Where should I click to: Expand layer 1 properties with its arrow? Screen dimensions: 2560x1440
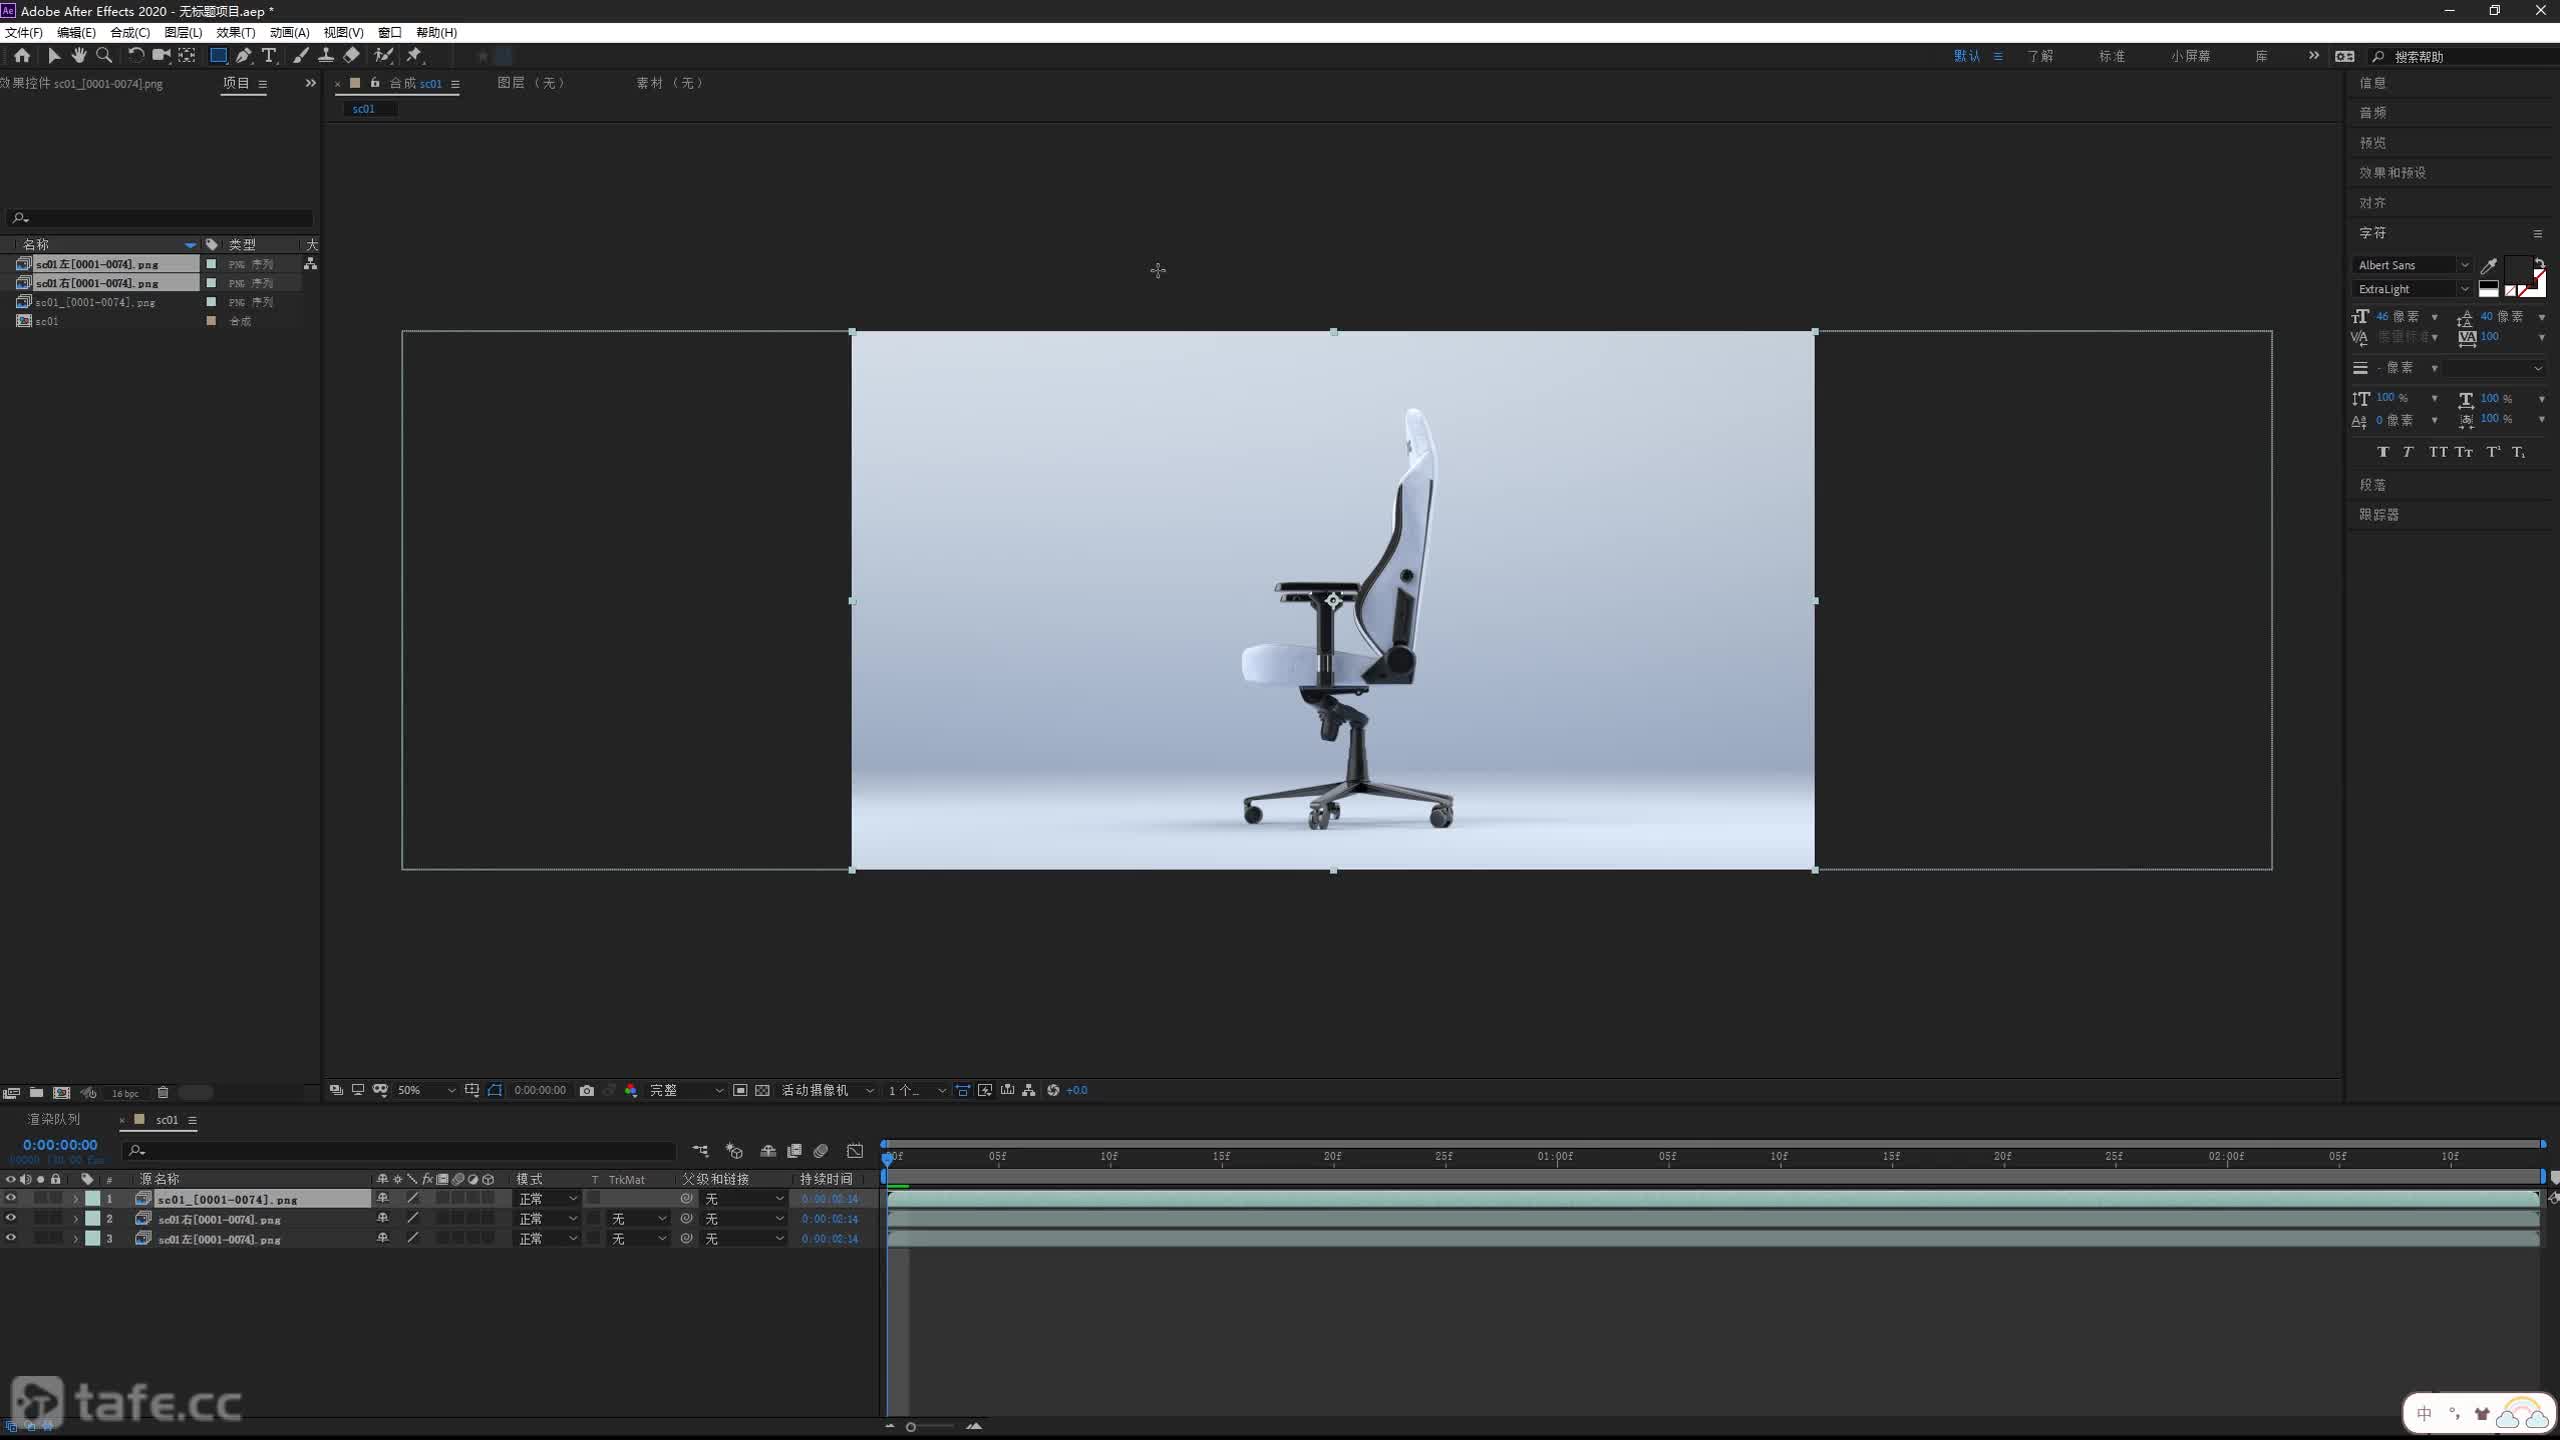coord(76,1199)
